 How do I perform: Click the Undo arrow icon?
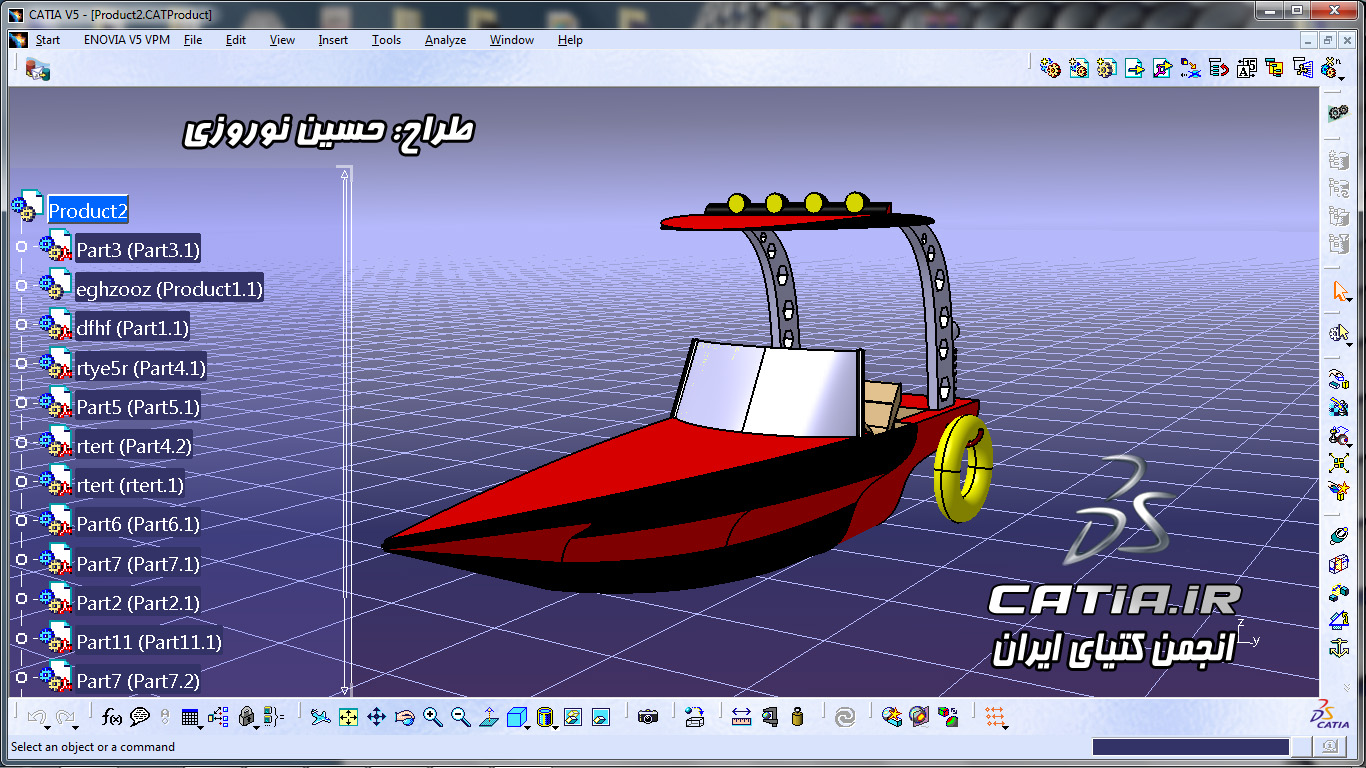coord(37,716)
